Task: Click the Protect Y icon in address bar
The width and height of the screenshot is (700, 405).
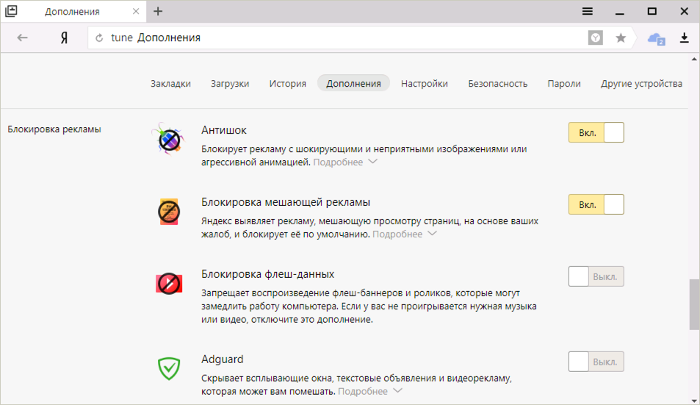Action: (x=595, y=38)
